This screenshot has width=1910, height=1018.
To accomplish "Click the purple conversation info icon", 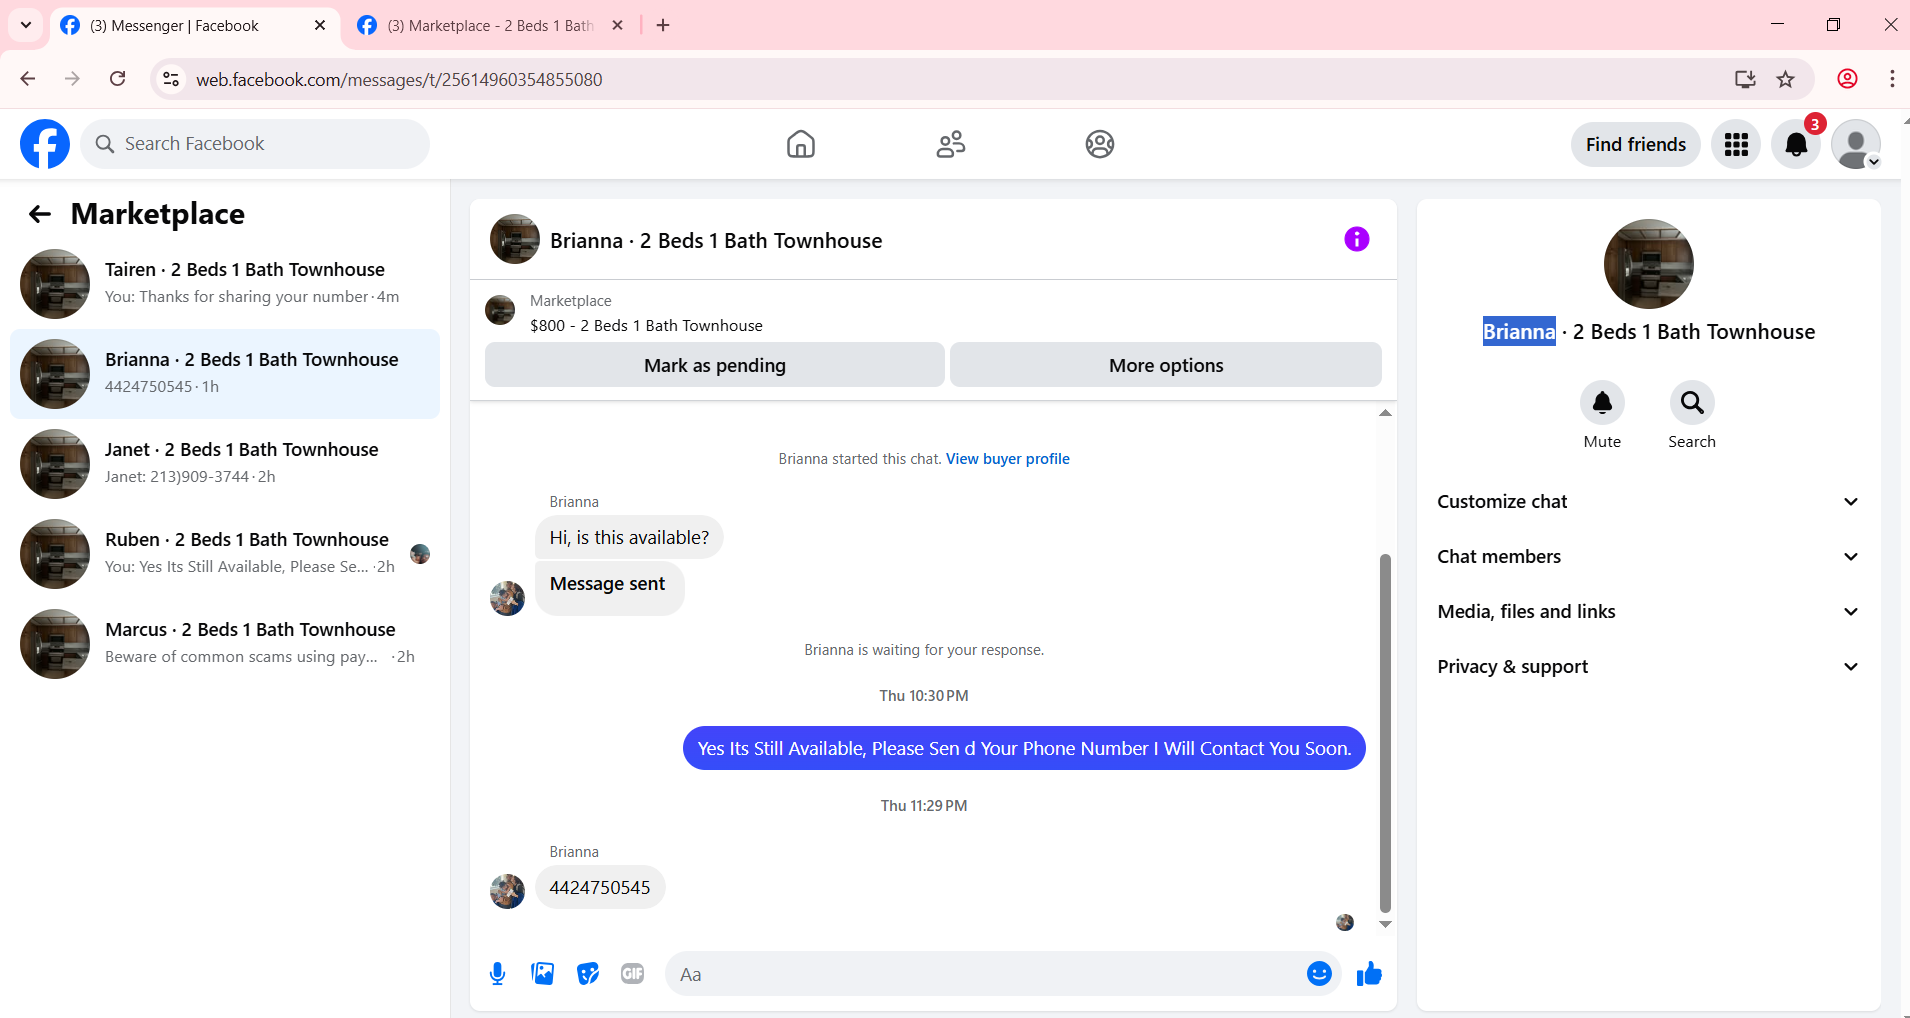I will [x=1356, y=239].
